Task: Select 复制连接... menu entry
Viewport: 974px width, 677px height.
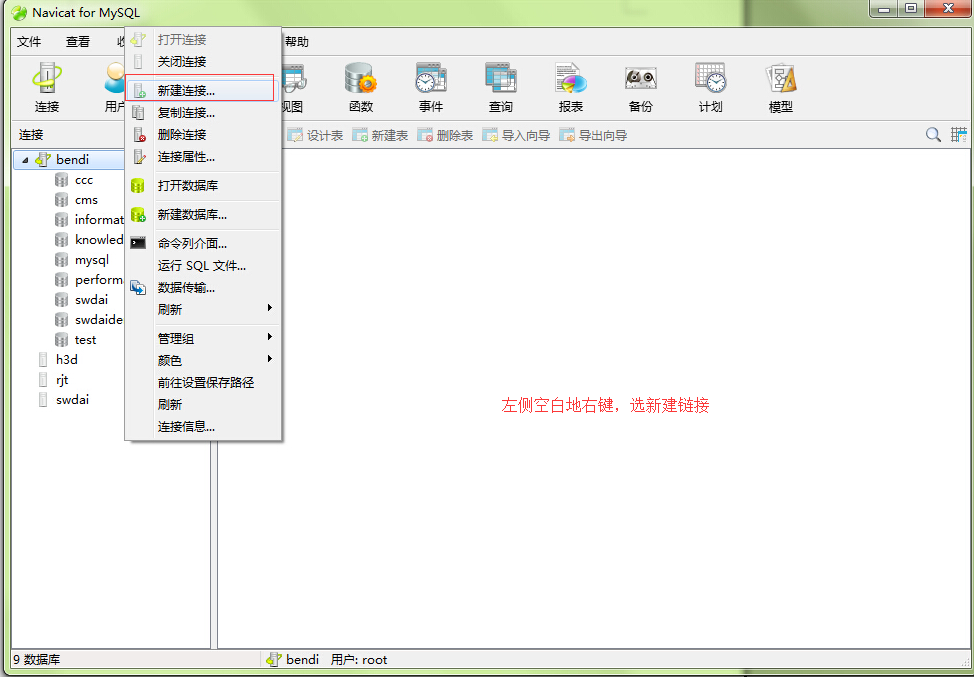Action: pos(203,113)
